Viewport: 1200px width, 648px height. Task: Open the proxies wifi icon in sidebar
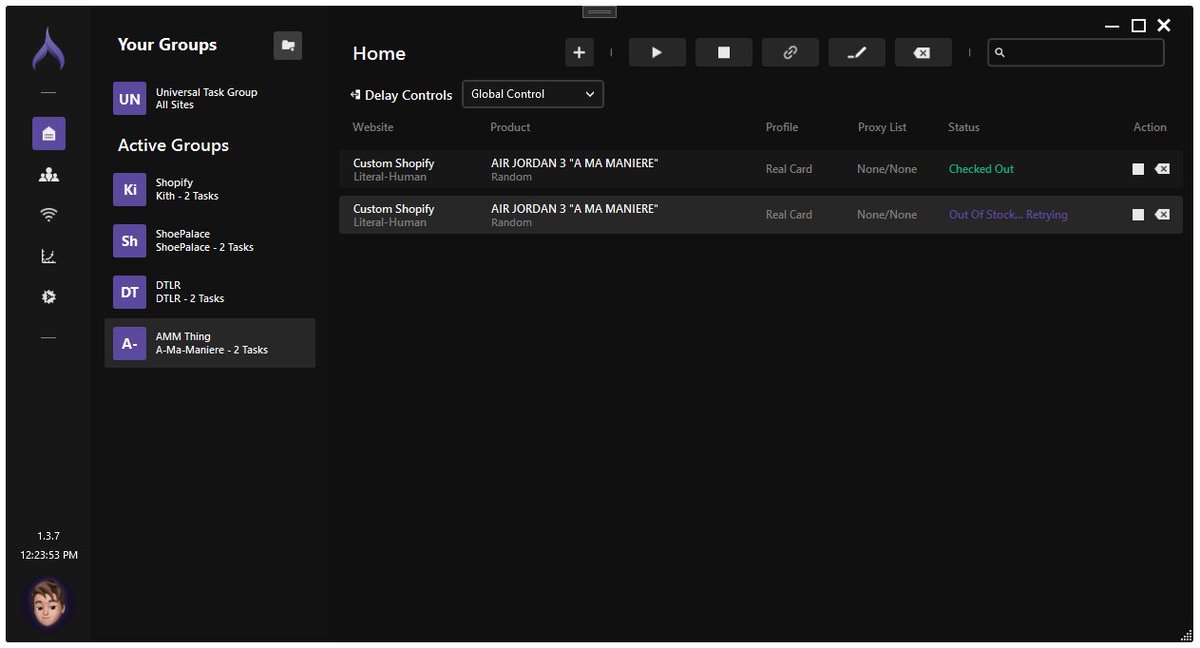(49, 215)
